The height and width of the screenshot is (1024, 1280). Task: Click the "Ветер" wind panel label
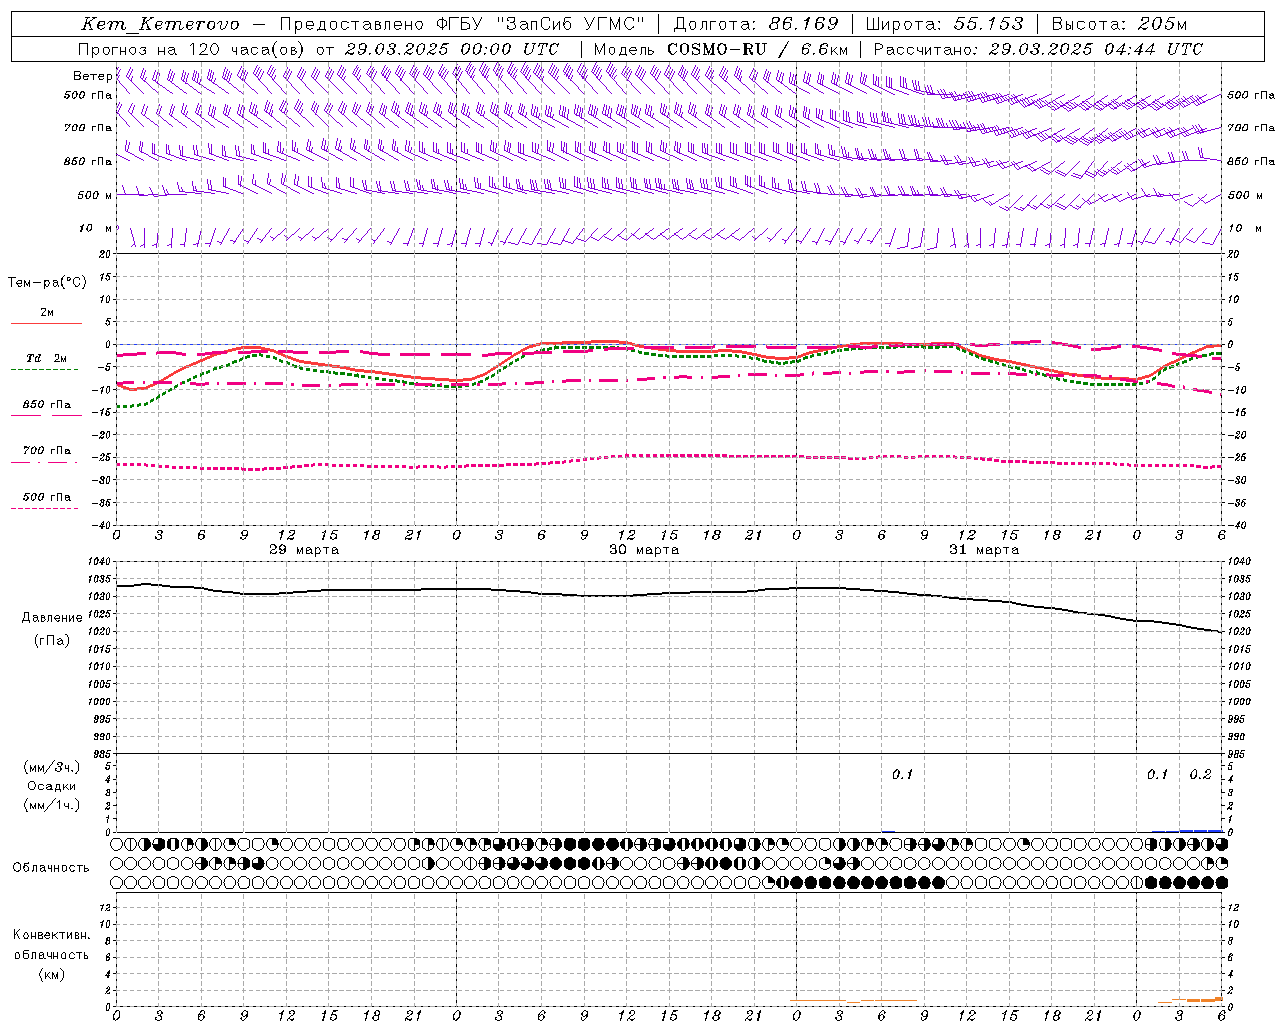click(93, 76)
